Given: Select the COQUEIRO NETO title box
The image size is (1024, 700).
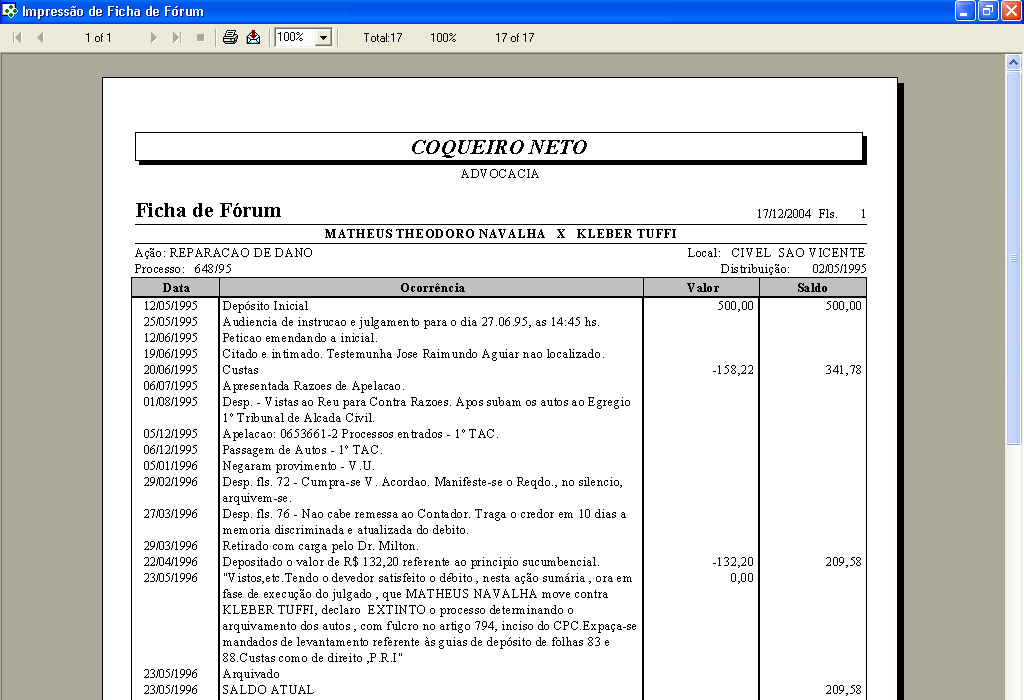Looking at the screenshot, I should [x=498, y=147].
